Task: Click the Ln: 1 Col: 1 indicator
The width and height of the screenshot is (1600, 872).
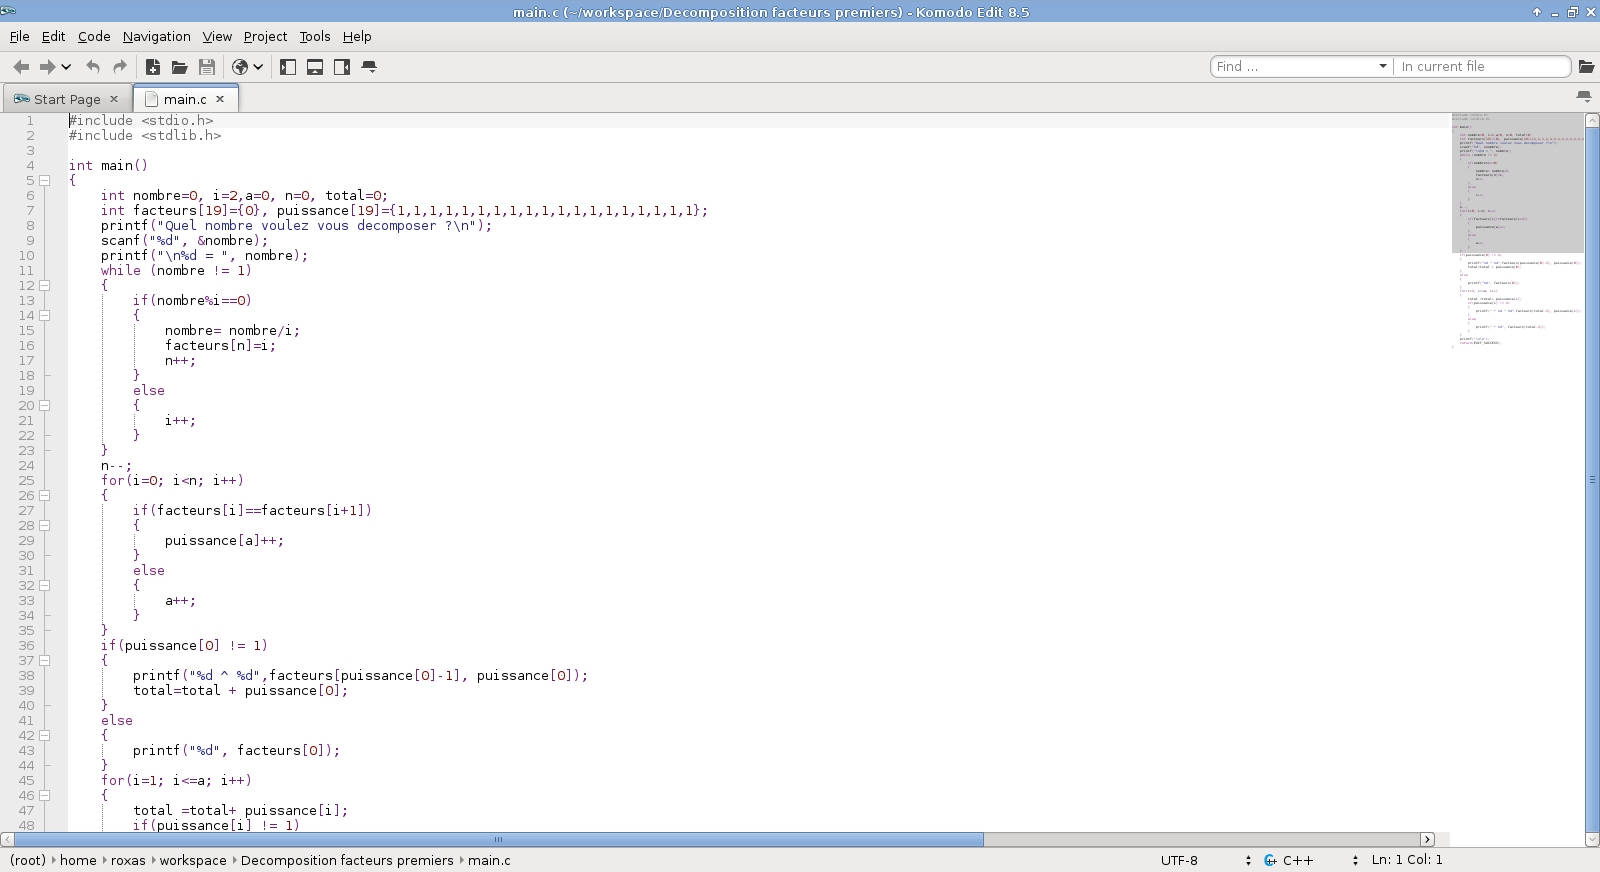Action: click(1407, 859)
